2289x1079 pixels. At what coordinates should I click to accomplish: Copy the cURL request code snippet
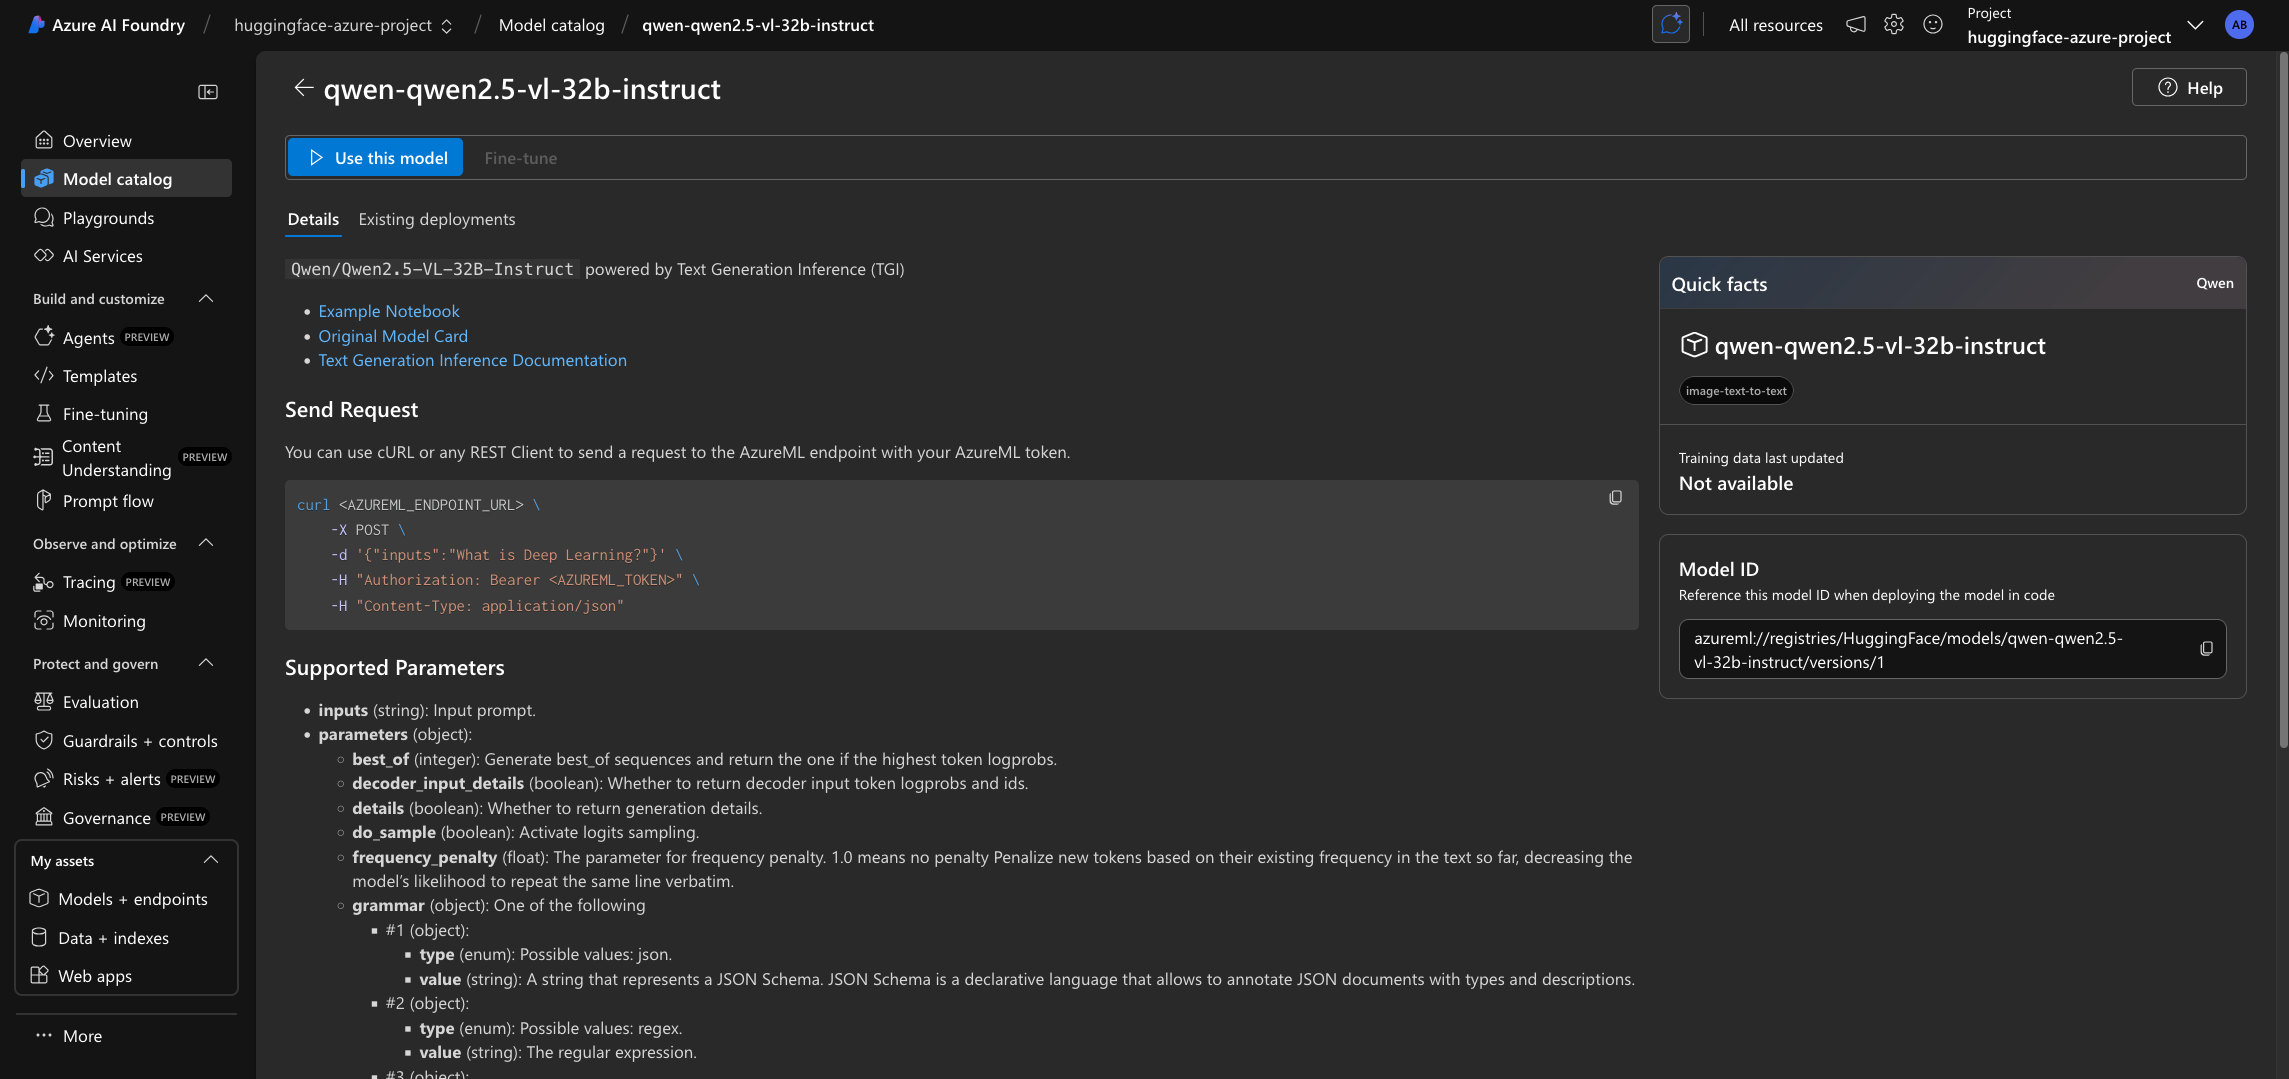pos(1615,497)
